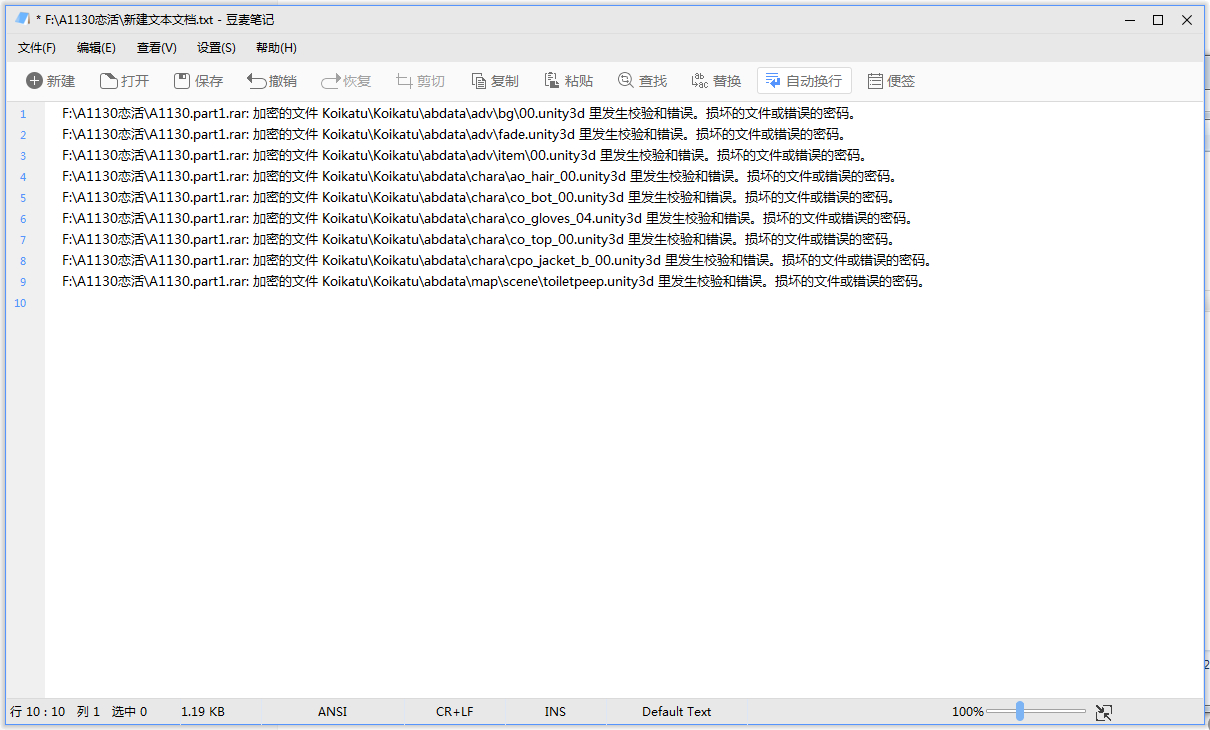Maximize the 豆麦笔记 window
1210x730 pixels.
[x=1158, y=19]
